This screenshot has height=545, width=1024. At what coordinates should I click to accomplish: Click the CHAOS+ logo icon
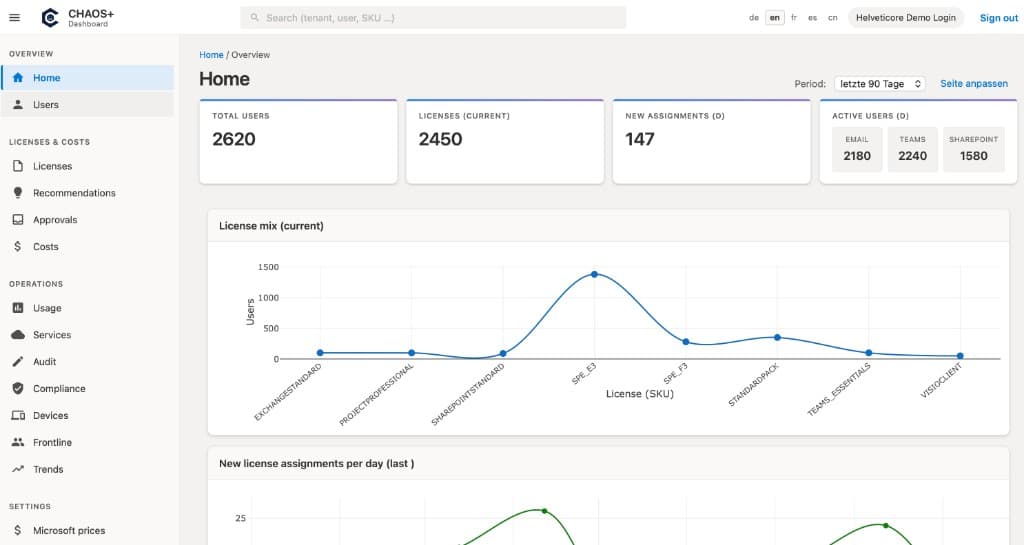coord(50,17)
